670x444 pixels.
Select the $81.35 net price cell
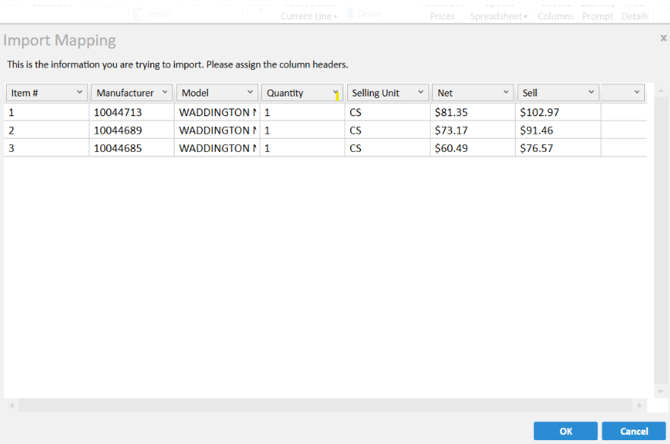[x=473, y=112]
